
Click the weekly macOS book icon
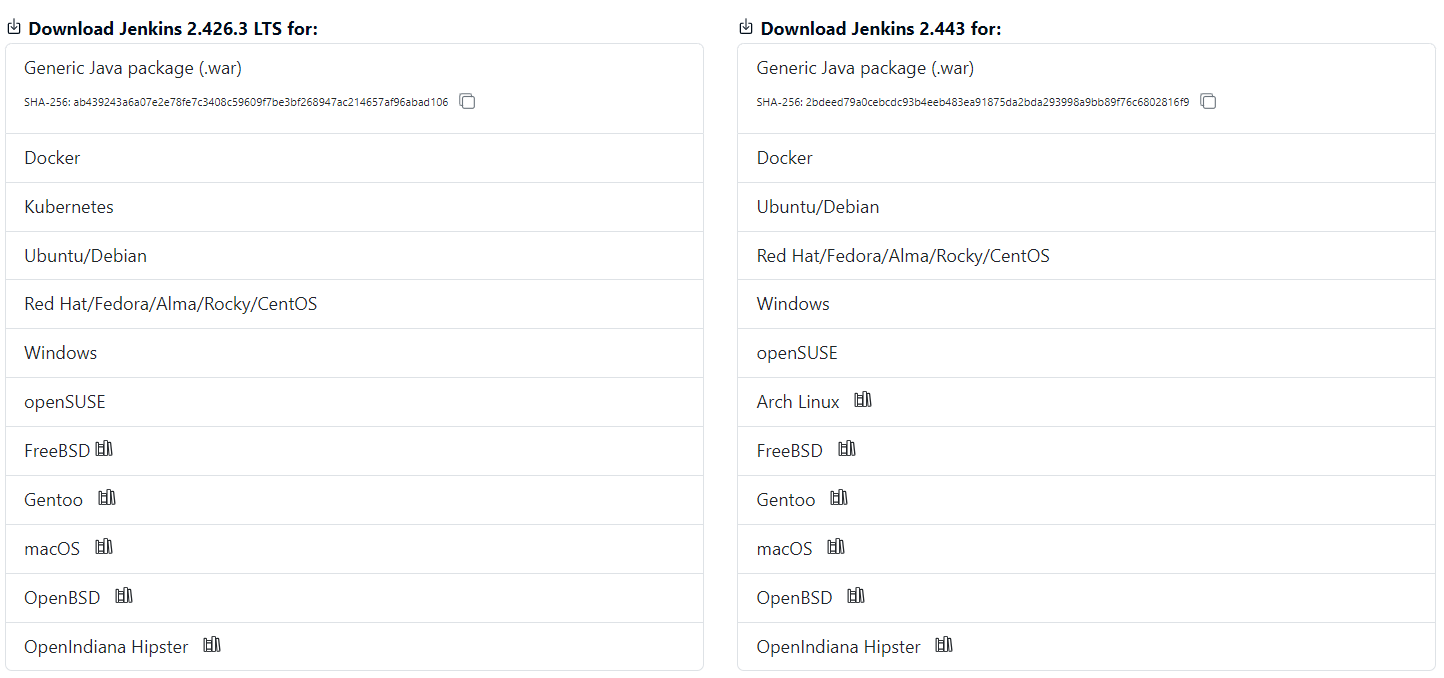[836, 547]
